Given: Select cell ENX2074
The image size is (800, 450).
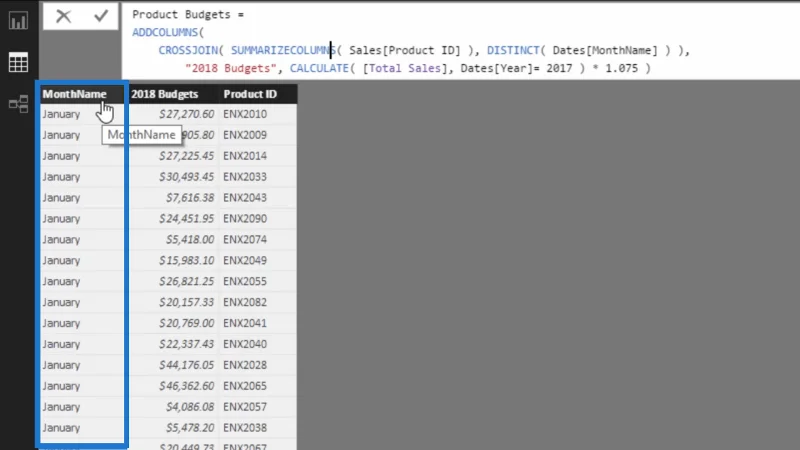Looking at the screenshot, I should [x=245, y=239].
